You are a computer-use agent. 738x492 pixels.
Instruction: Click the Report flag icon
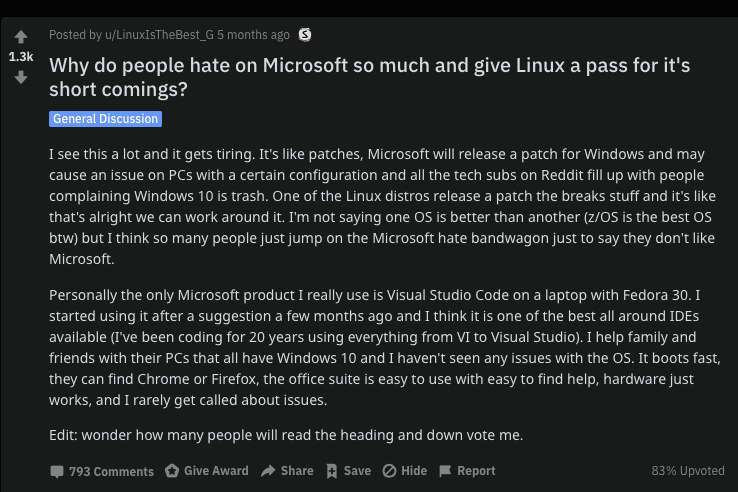[x=446, y=471]
